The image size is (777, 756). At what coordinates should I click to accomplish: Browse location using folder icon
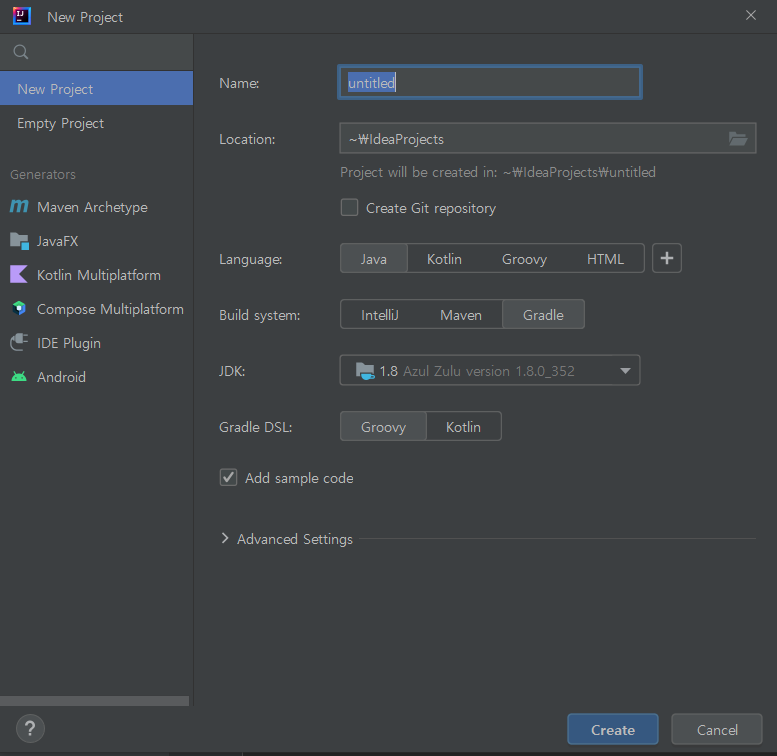738,139
